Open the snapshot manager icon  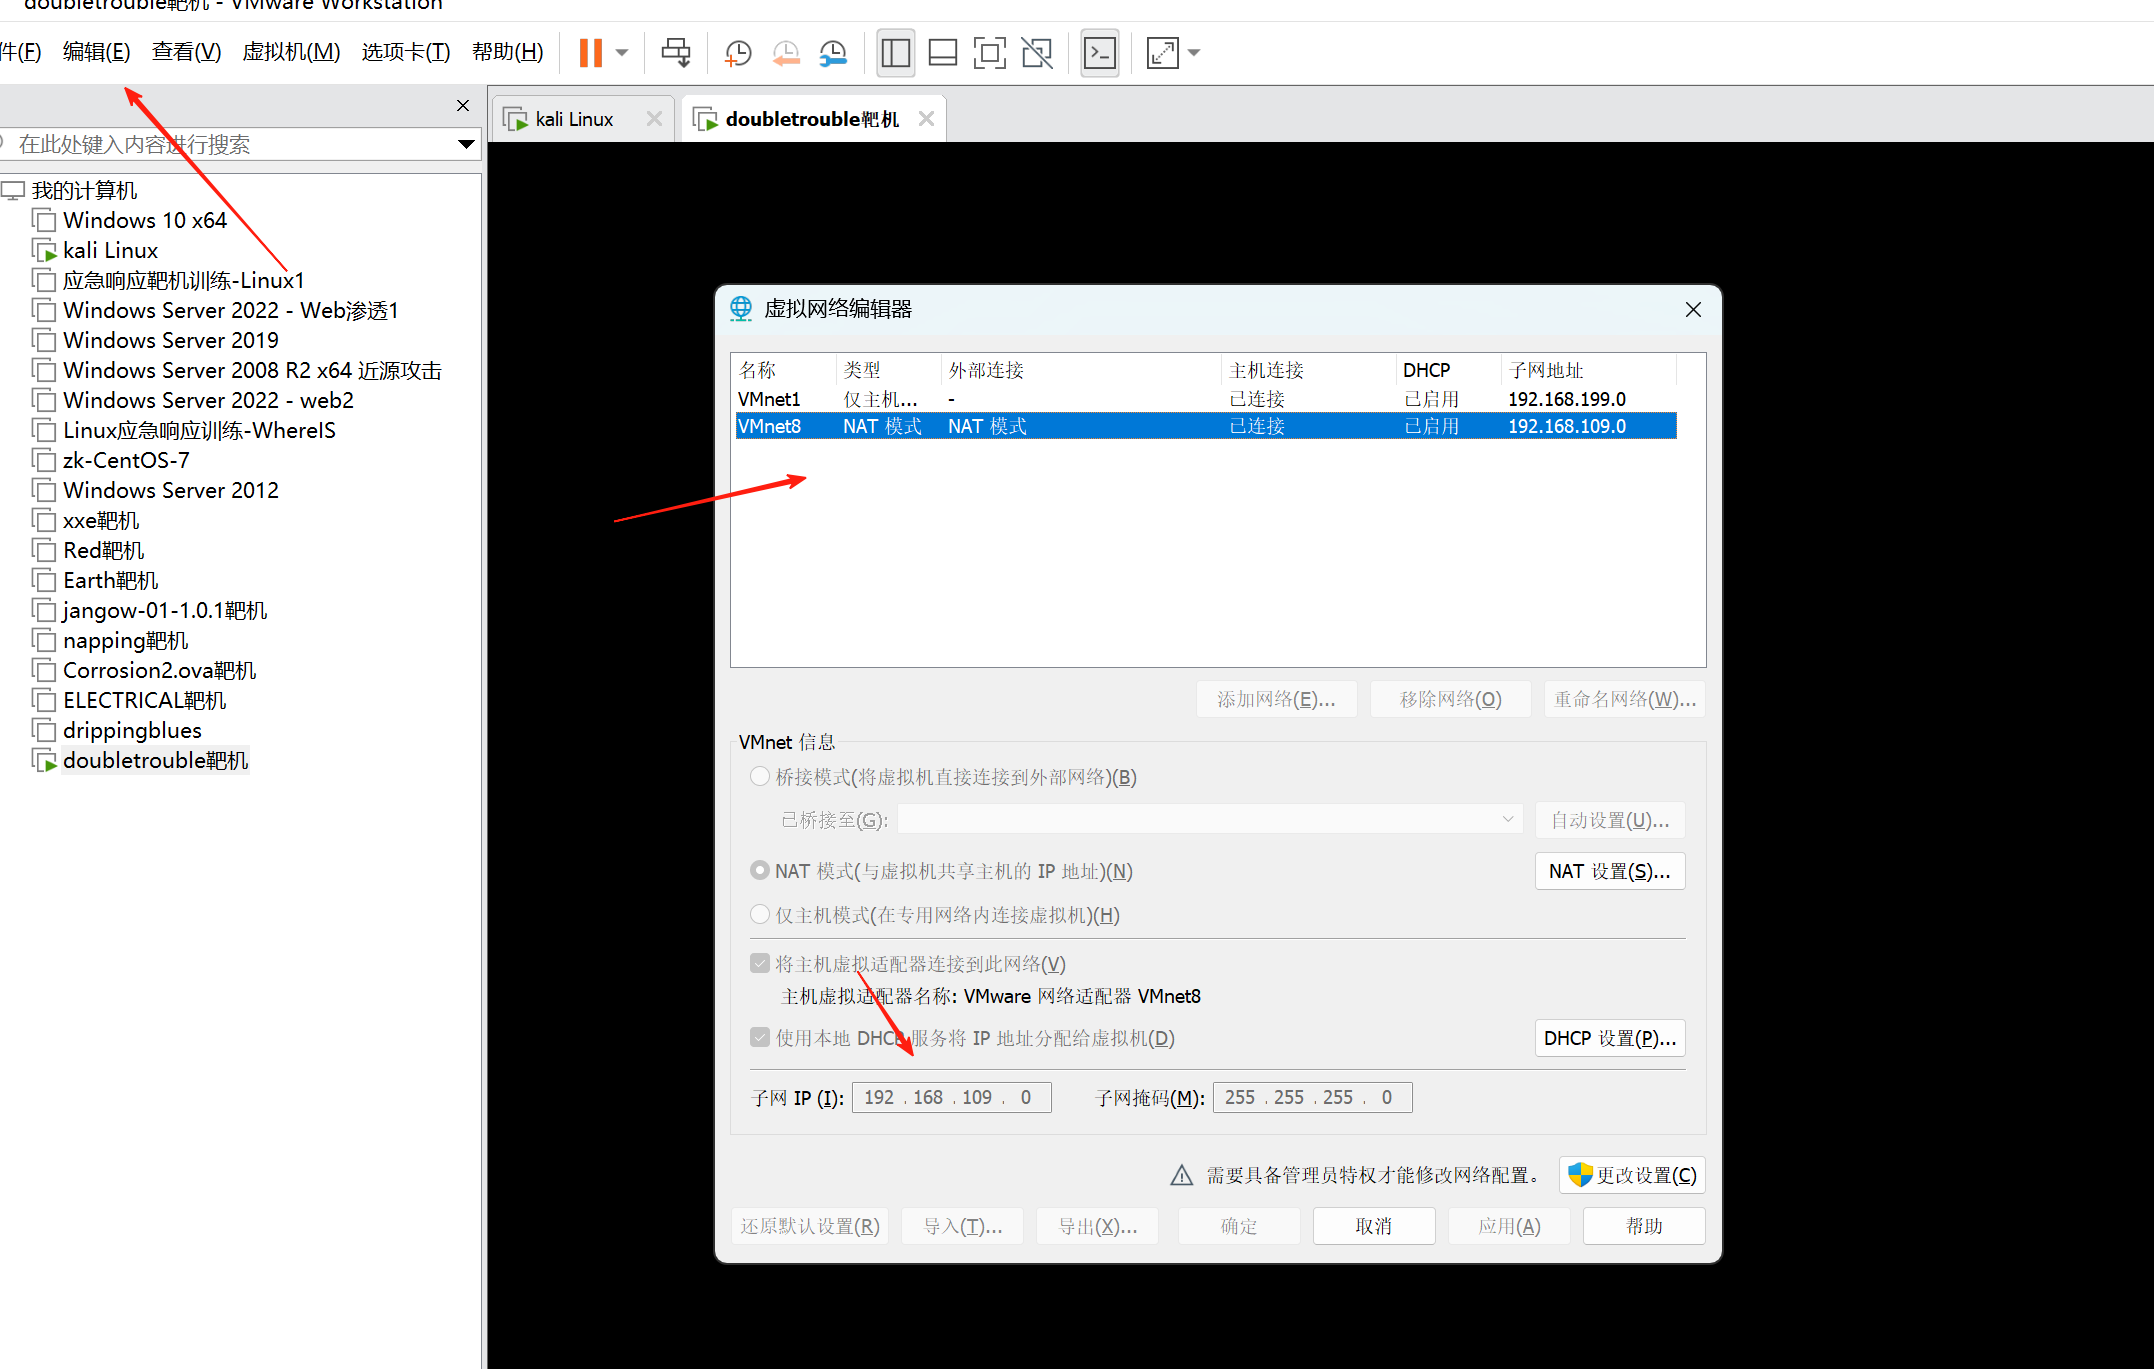833,53
